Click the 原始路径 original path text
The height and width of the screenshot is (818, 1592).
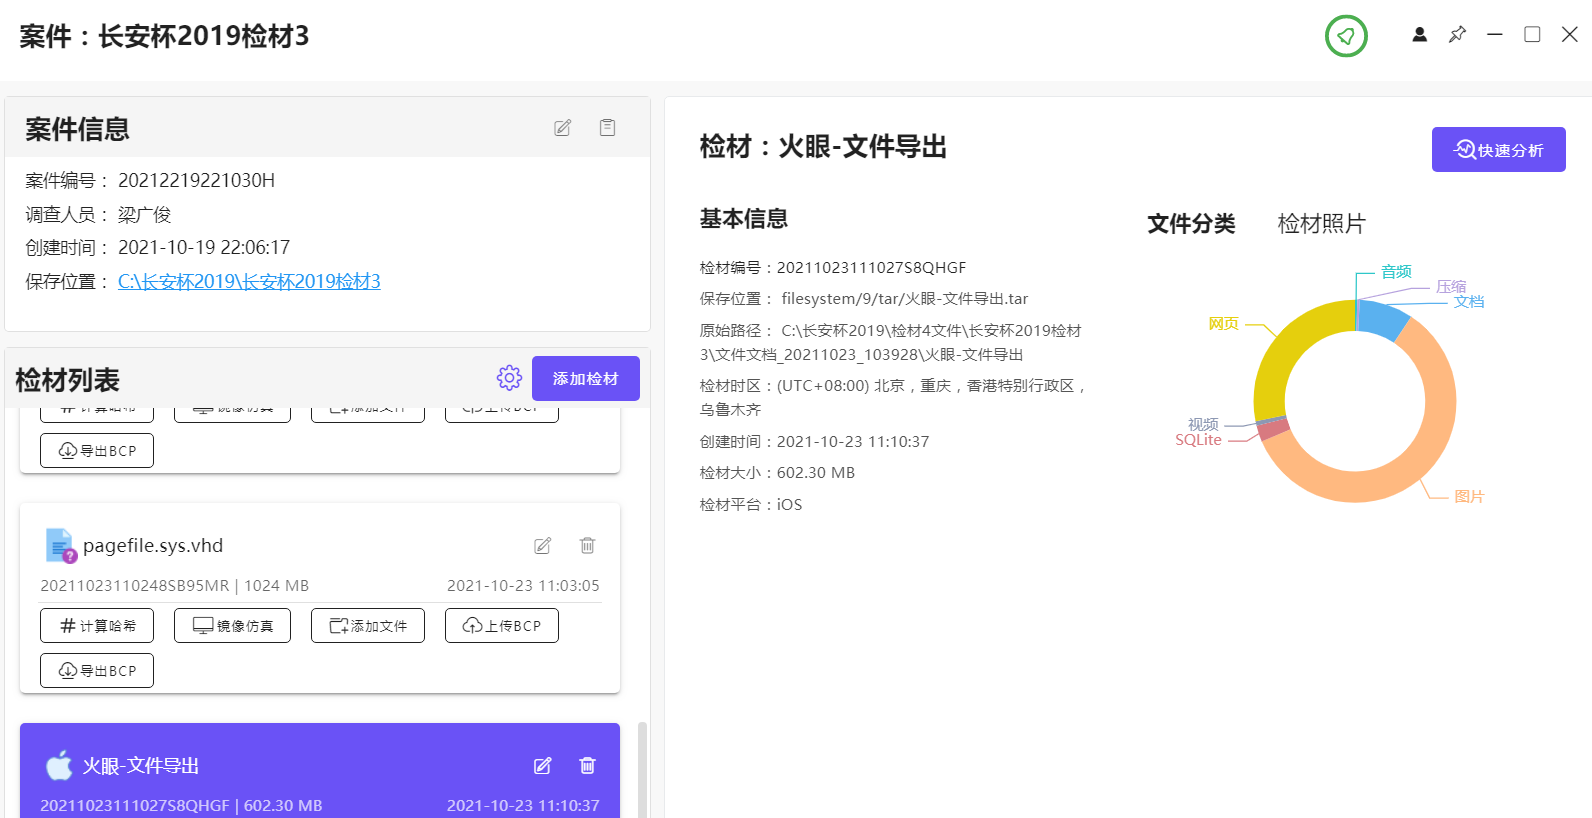tap(890, 343)
